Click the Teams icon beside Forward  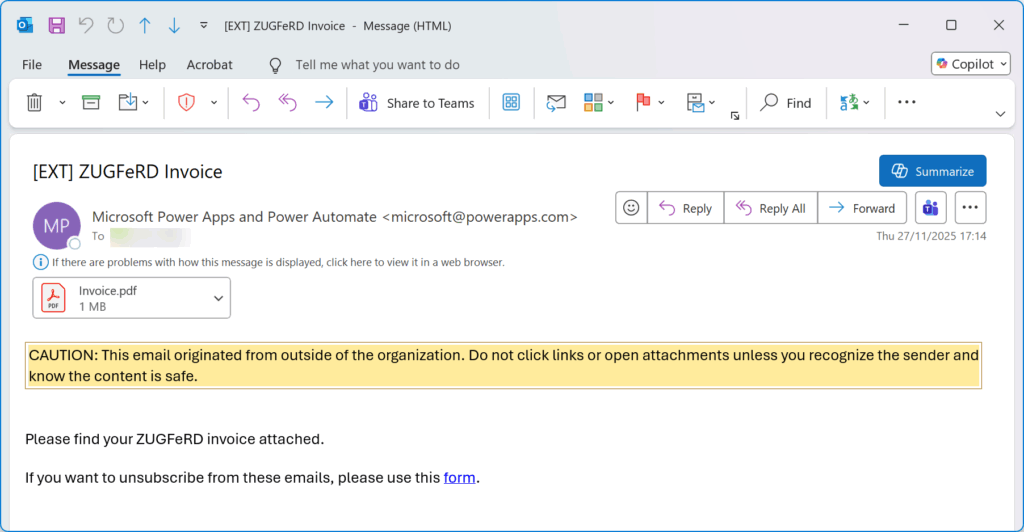[930, 208]
